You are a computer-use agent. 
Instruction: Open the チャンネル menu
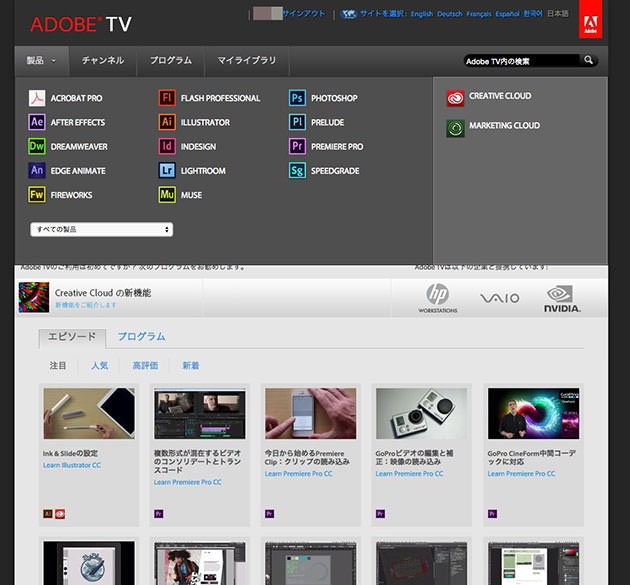(x=103, y=61)
